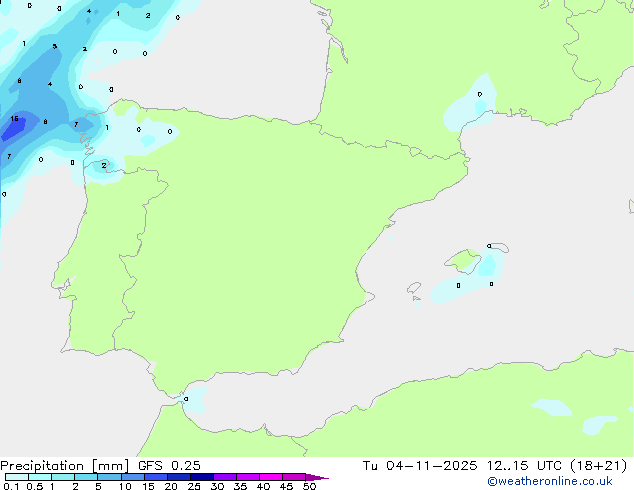This screenshot has width=634, height=490.
Task: Click the legend label "45"
Action: point(286,486)
